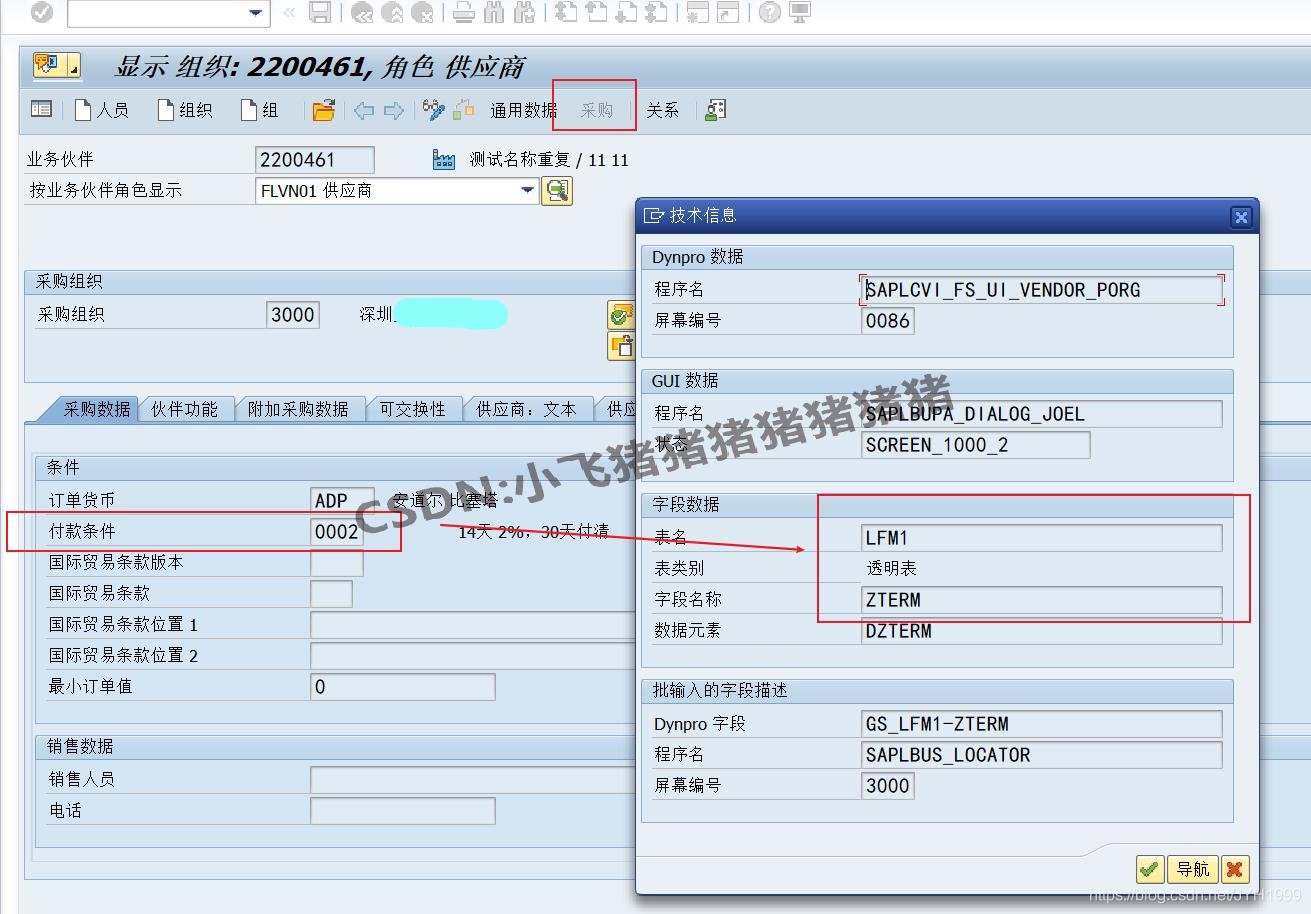
Task: Click the Create New Session icon
Action: [x=697, y=12]
